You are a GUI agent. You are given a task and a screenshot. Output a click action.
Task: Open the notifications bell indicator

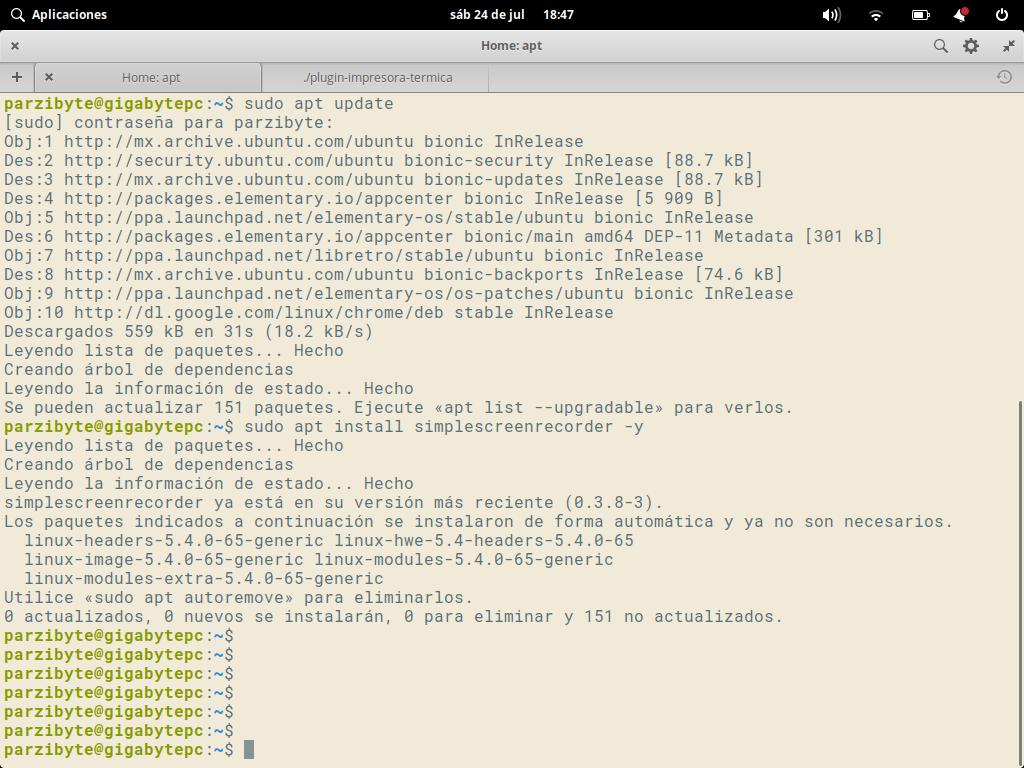click(961, 14)
